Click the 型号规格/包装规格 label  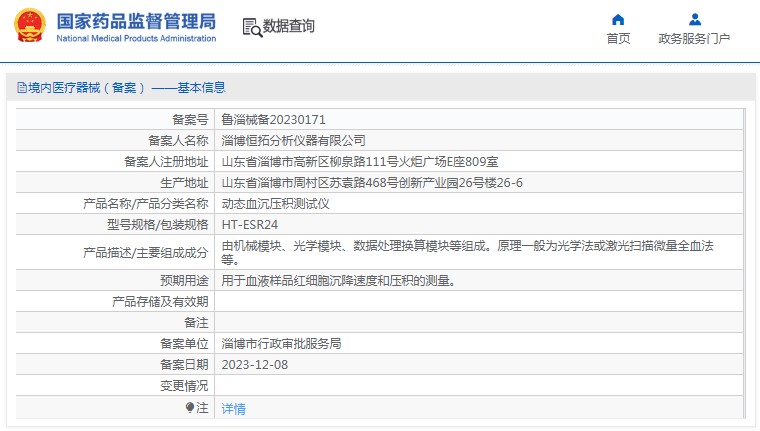[x=158, y=225]
